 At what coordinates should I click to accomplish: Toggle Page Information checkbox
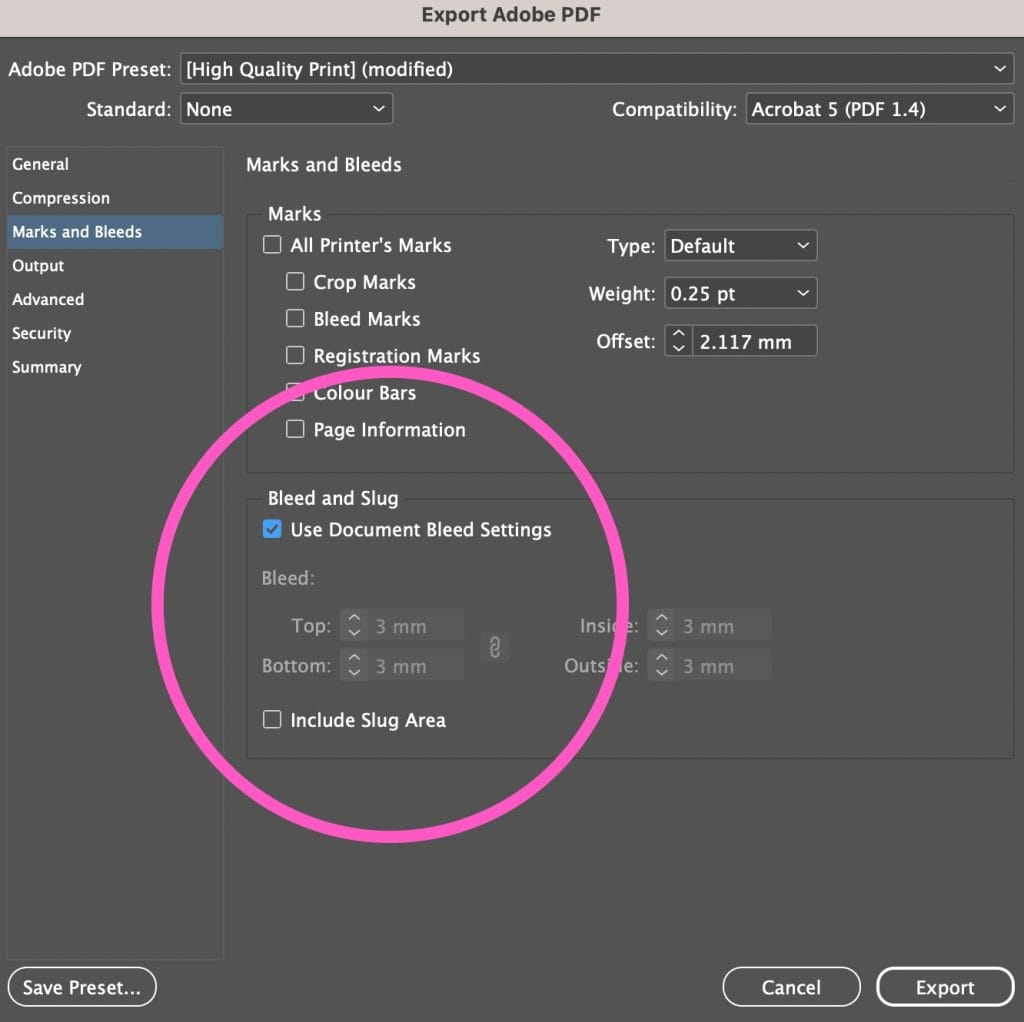(295, 429)
